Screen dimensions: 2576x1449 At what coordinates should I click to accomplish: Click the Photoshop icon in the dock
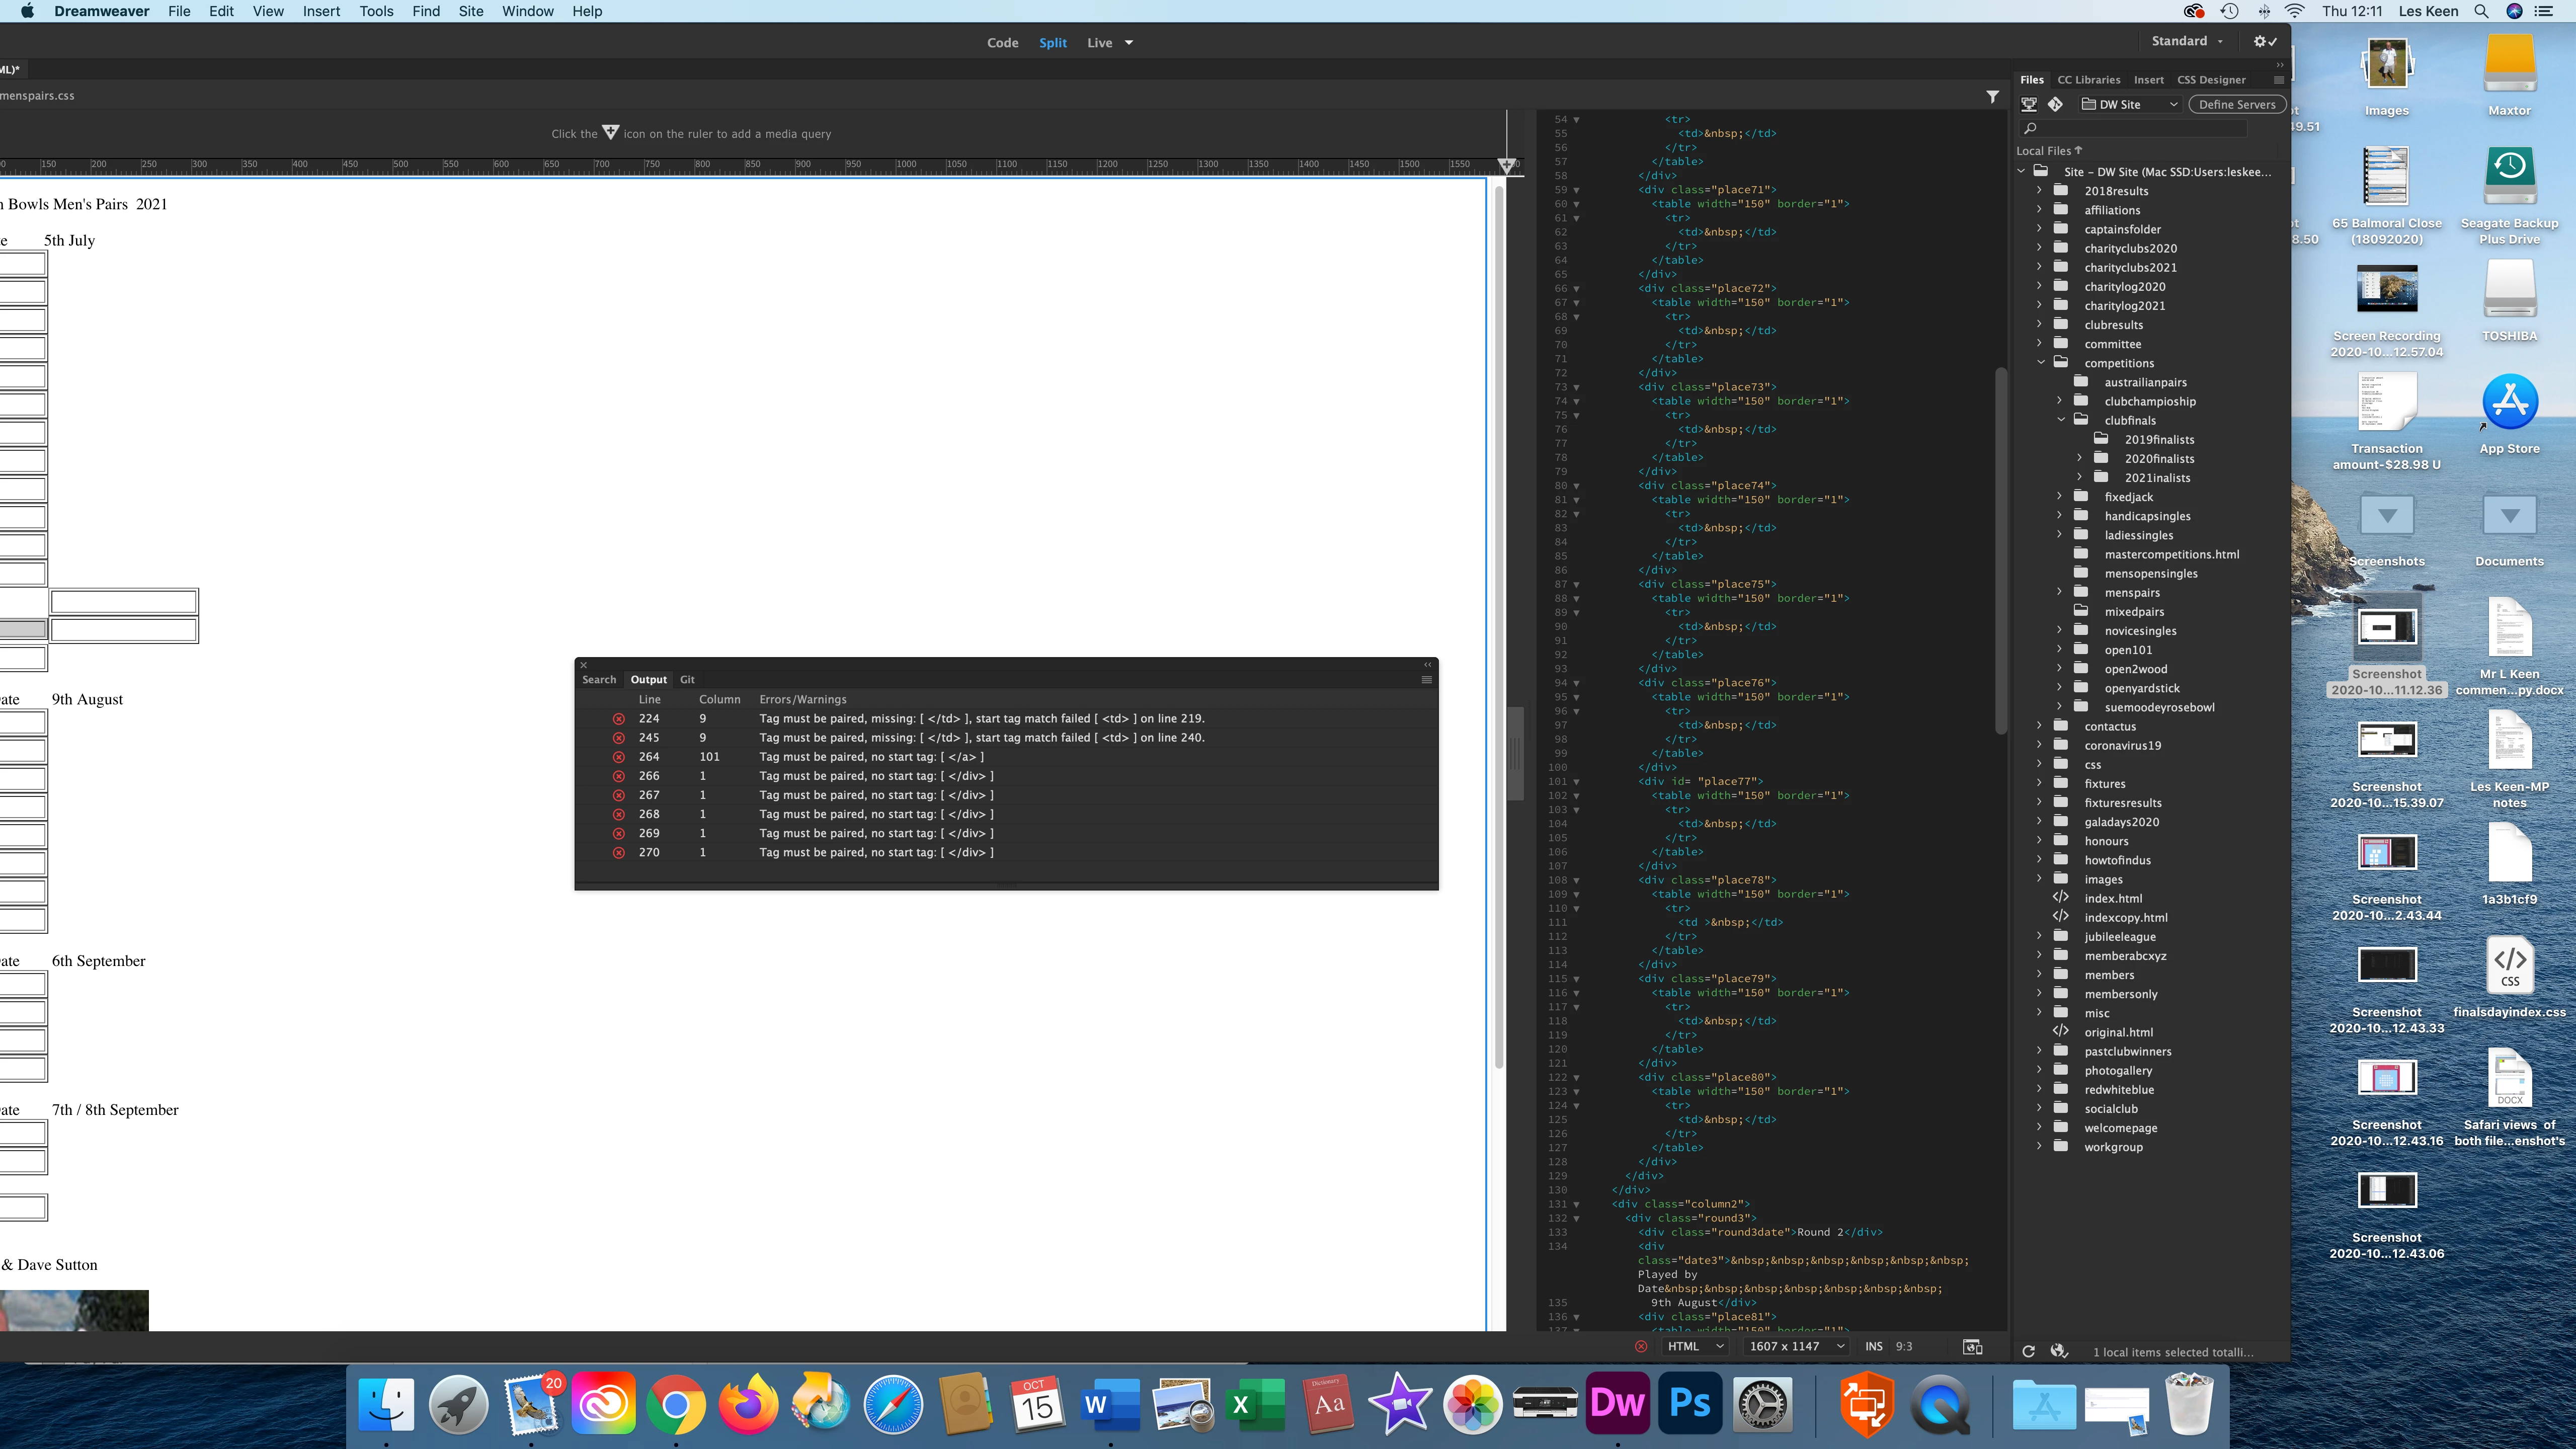click(1690, 1403)
